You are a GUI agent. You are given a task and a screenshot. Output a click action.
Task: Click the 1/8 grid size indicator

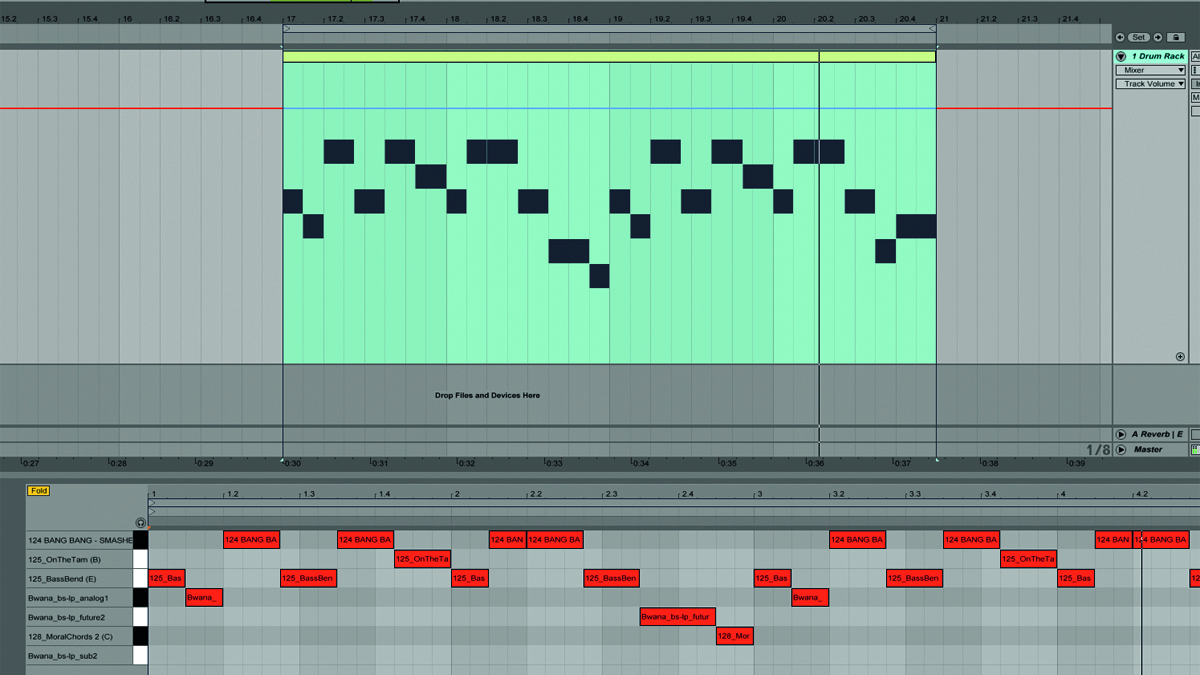pyautogui.click(x=1098, y=451)
